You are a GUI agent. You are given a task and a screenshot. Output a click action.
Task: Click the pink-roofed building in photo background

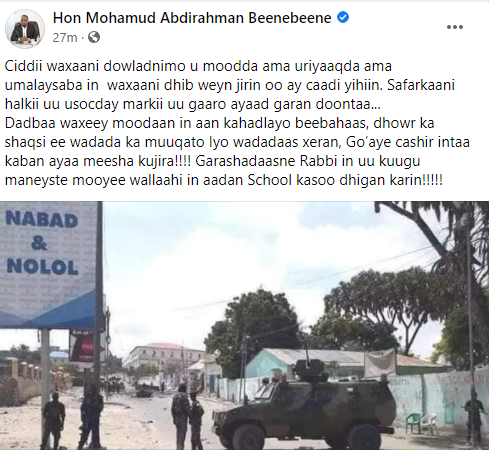coord(163,357)
